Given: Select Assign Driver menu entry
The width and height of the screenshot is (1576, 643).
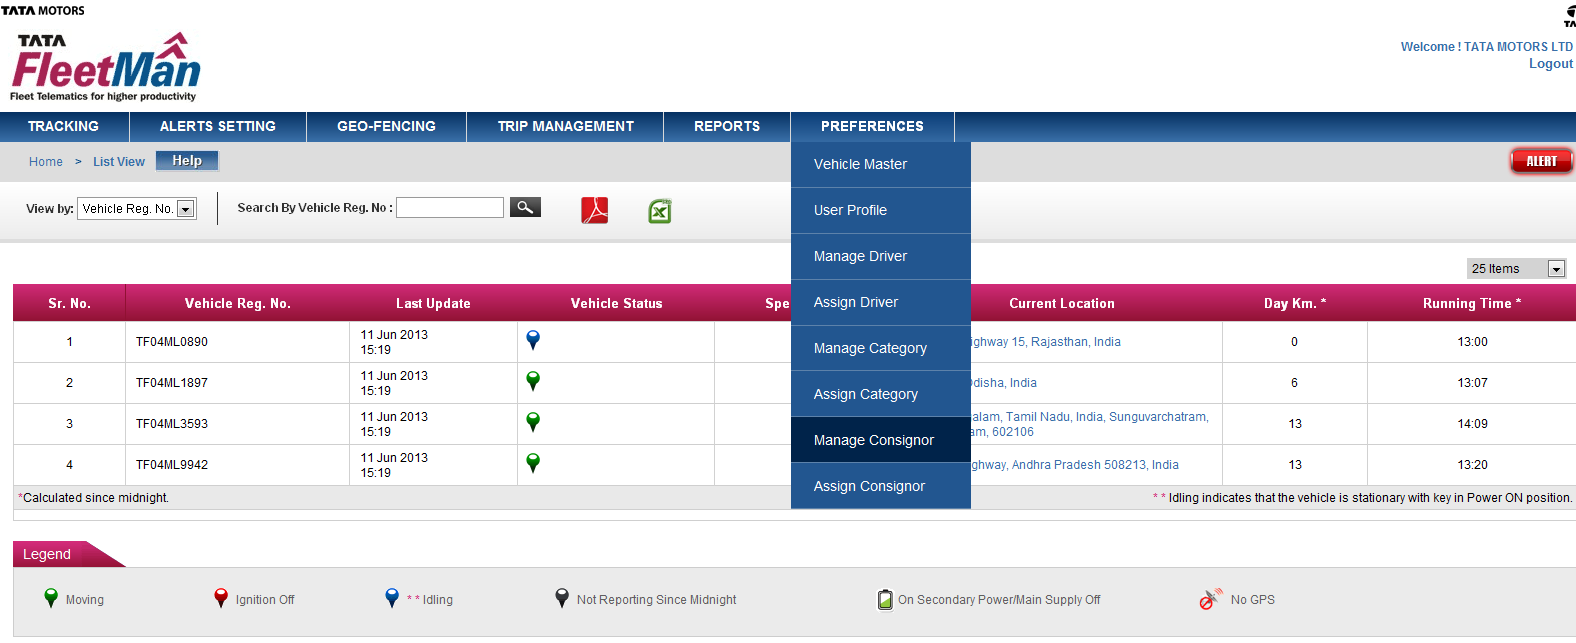Looking at the screenshot, I should pyautogui.click(x=881, y=302).
